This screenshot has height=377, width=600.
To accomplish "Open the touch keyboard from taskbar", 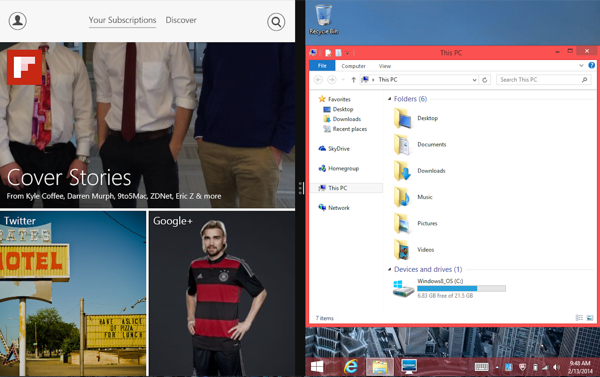I will (481, 367).
